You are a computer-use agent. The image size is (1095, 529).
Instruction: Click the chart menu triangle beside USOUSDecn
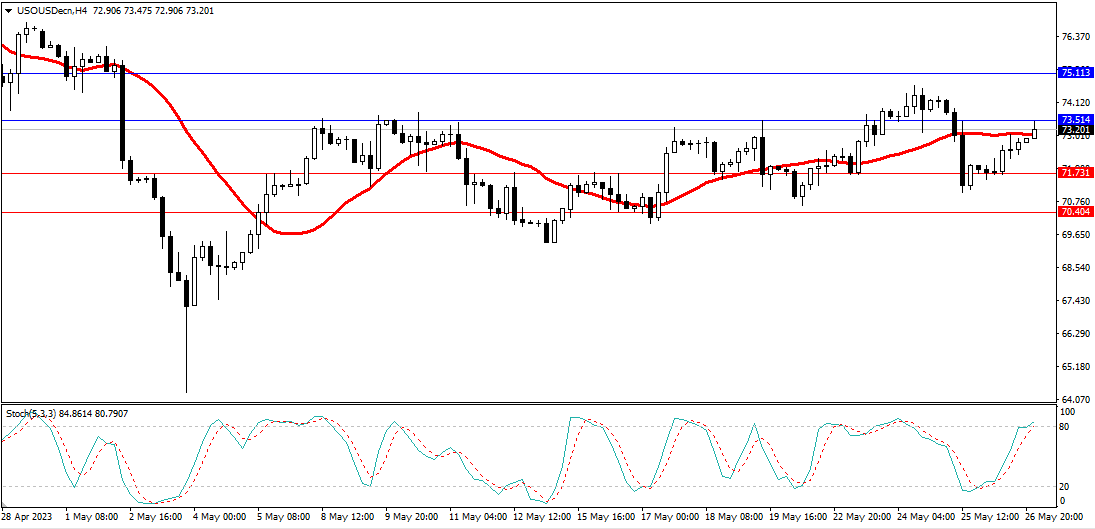click(x=8, y=12)
